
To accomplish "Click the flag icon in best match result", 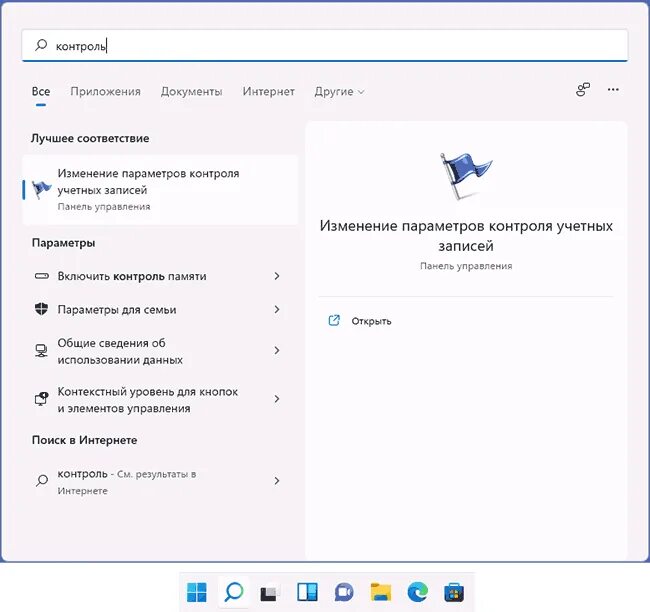I will [41, 189].
